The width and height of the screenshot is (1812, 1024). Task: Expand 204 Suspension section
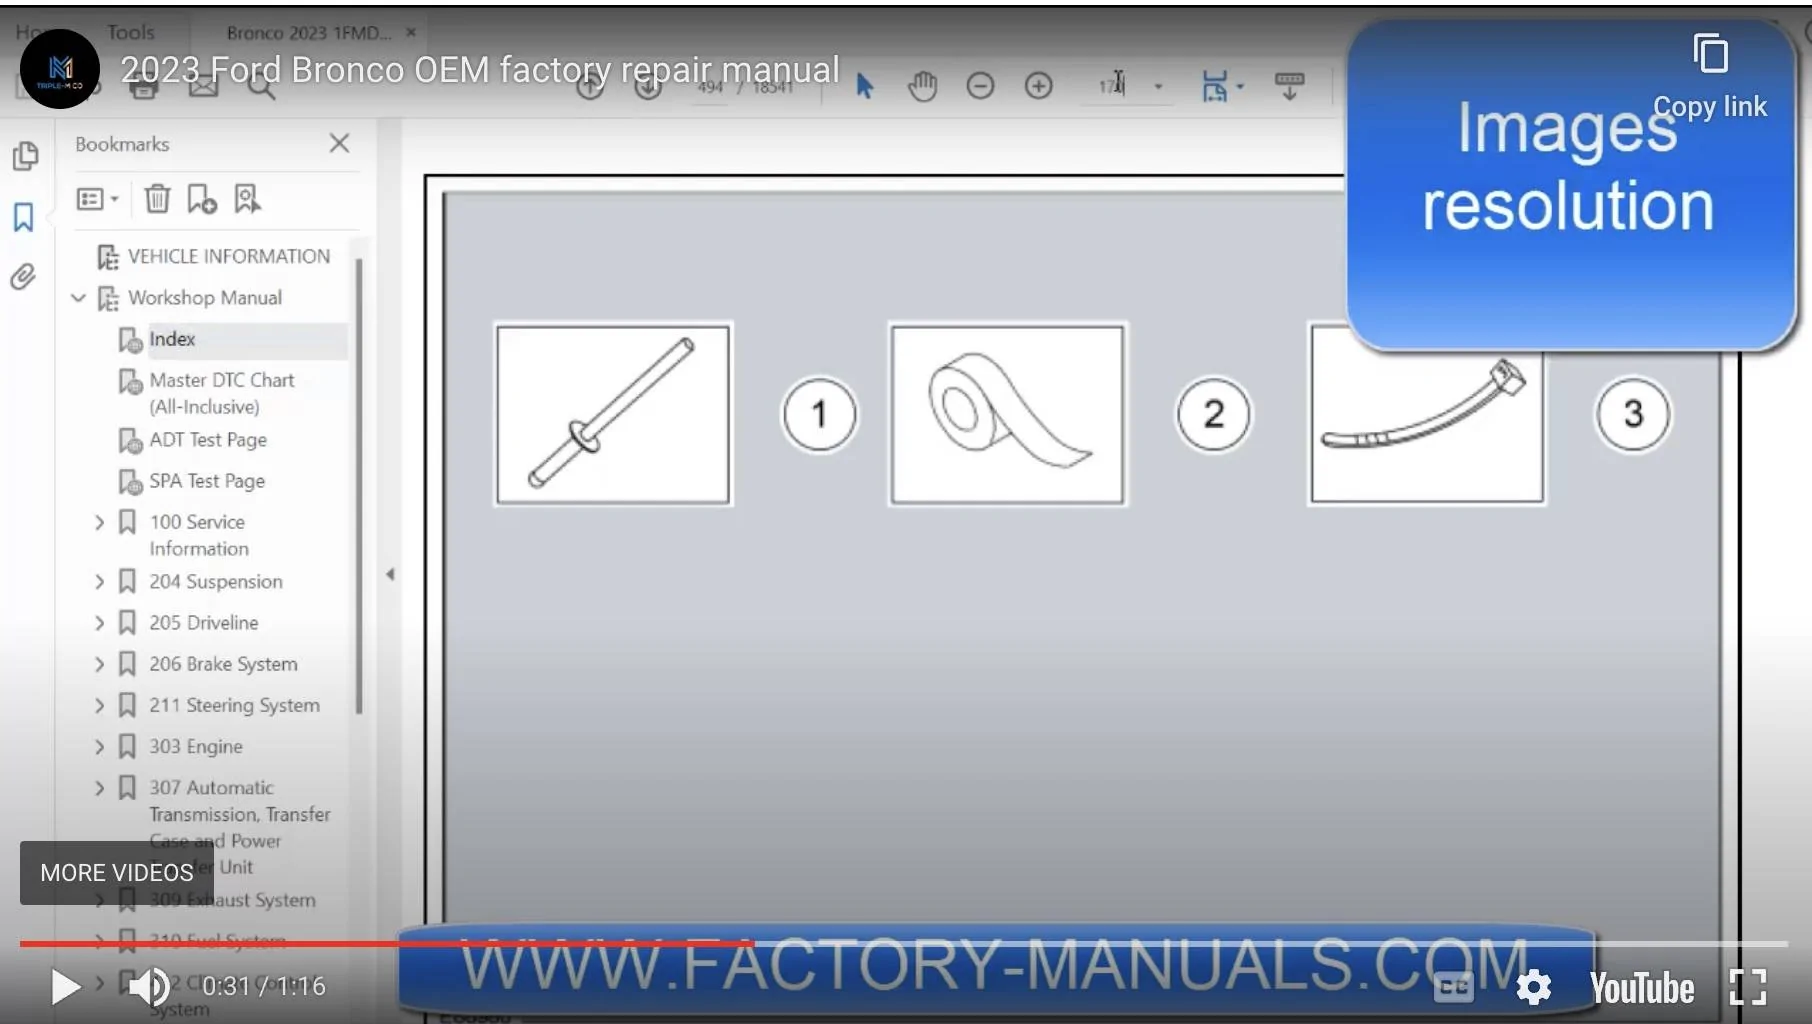[x=99, y=582]
